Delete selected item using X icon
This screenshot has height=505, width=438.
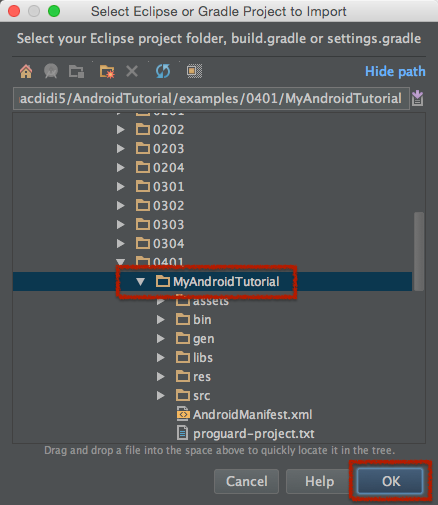click(132, 71)
